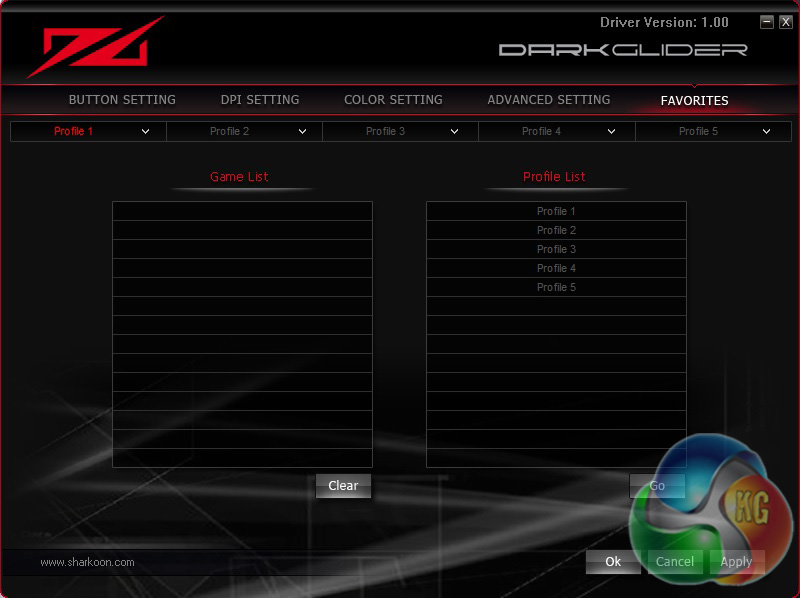The width and height of the screenshot is (800, 598).
Task: Cancel changes with the Cancel button
Action: (x=675, y=562)
